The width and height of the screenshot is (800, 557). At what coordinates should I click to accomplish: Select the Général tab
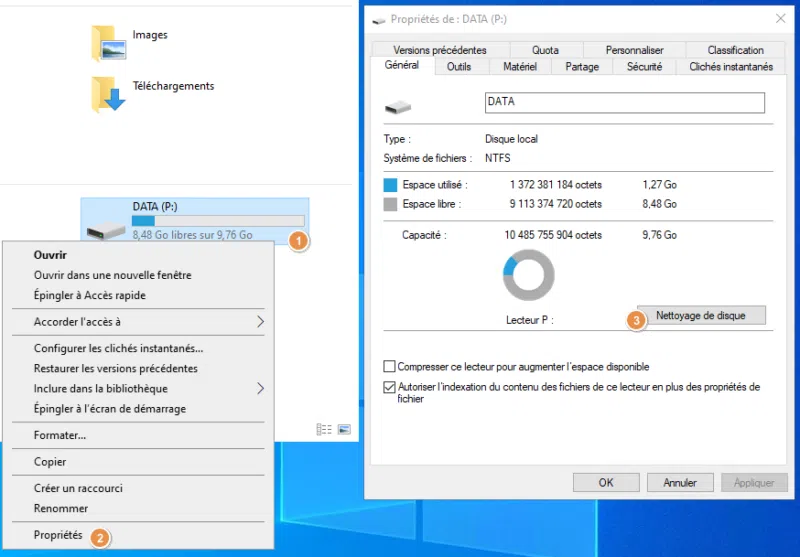[x=402, y=65]
